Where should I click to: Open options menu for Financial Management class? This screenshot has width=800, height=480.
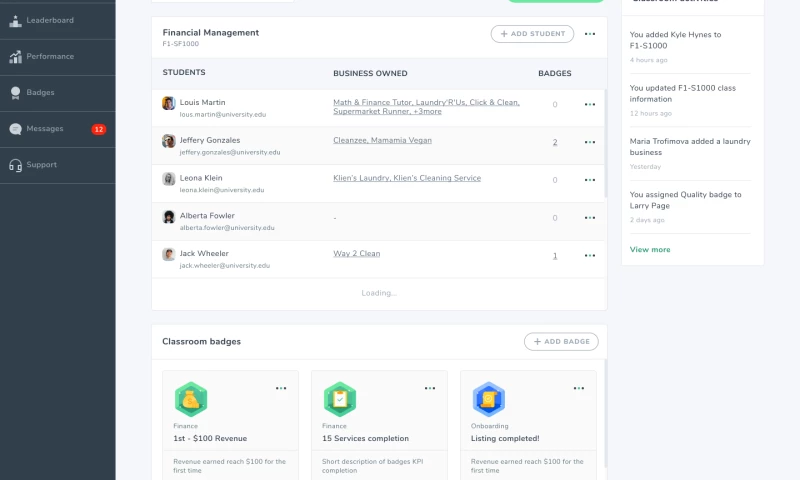point(590,34)
